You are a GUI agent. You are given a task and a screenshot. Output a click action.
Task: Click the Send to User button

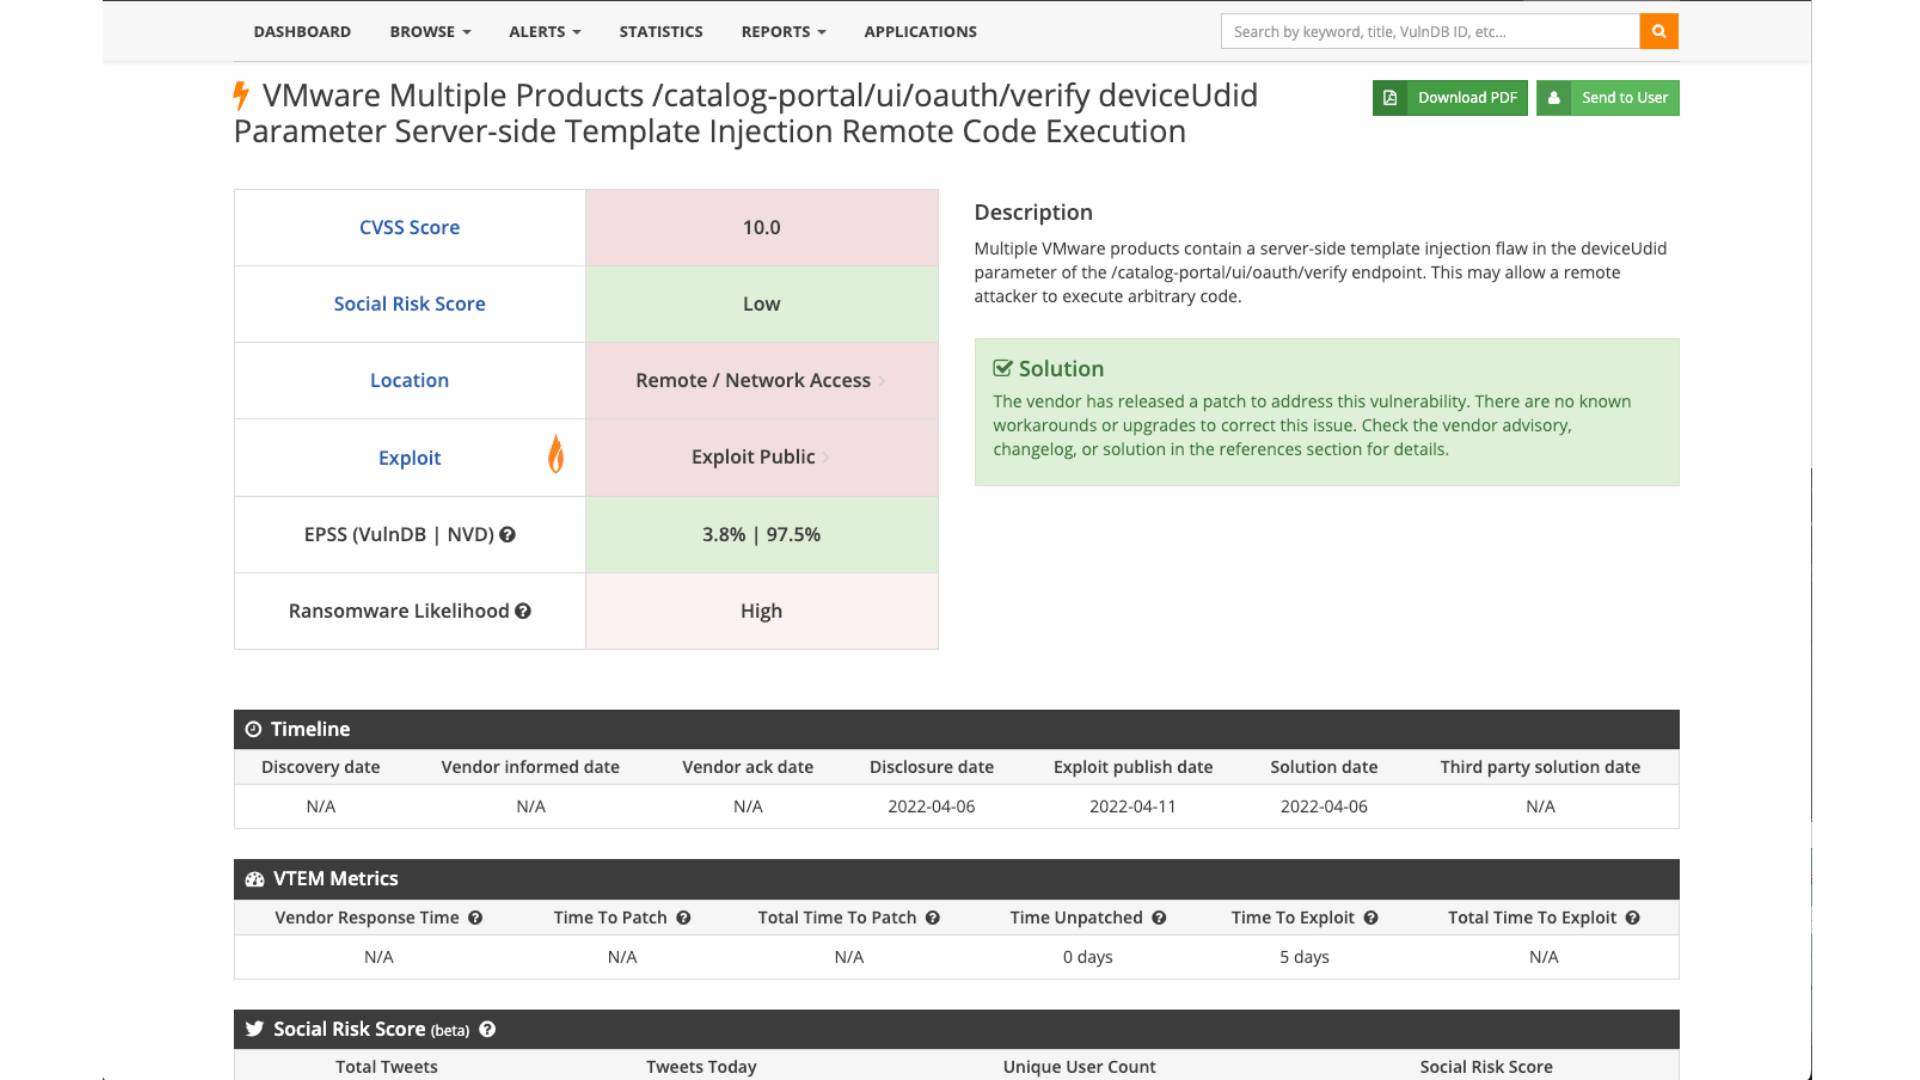tap(1607, 98)
